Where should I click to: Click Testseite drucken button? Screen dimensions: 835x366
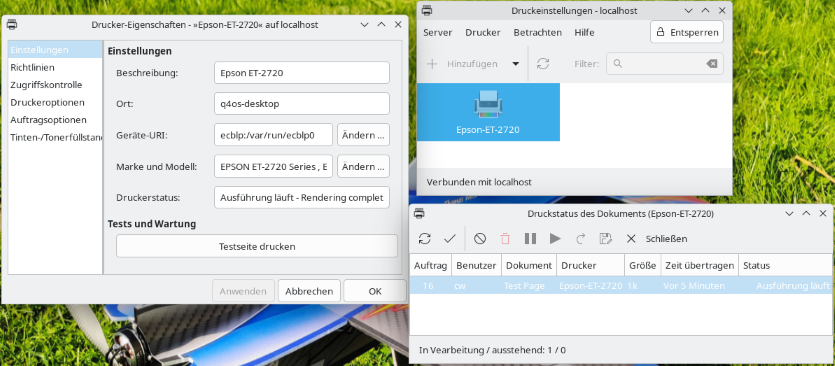[257, 247]
